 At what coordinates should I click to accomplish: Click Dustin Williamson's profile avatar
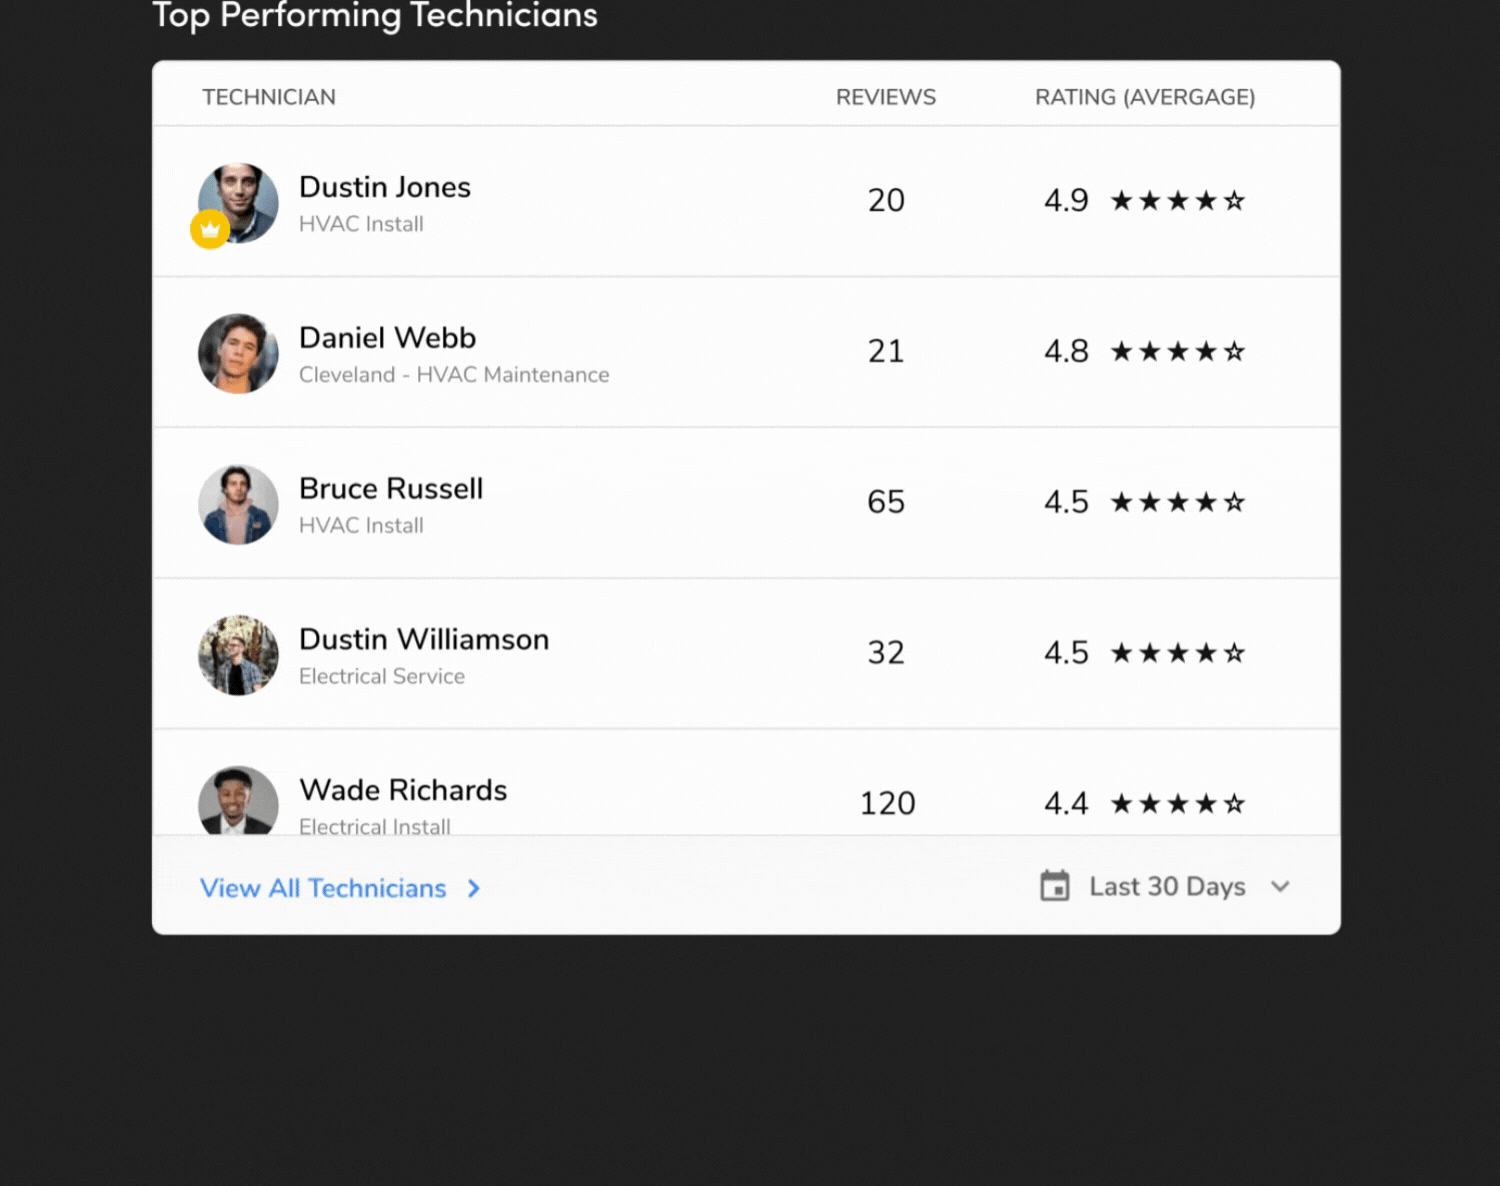pyautogui.click(x=238, y=655)
